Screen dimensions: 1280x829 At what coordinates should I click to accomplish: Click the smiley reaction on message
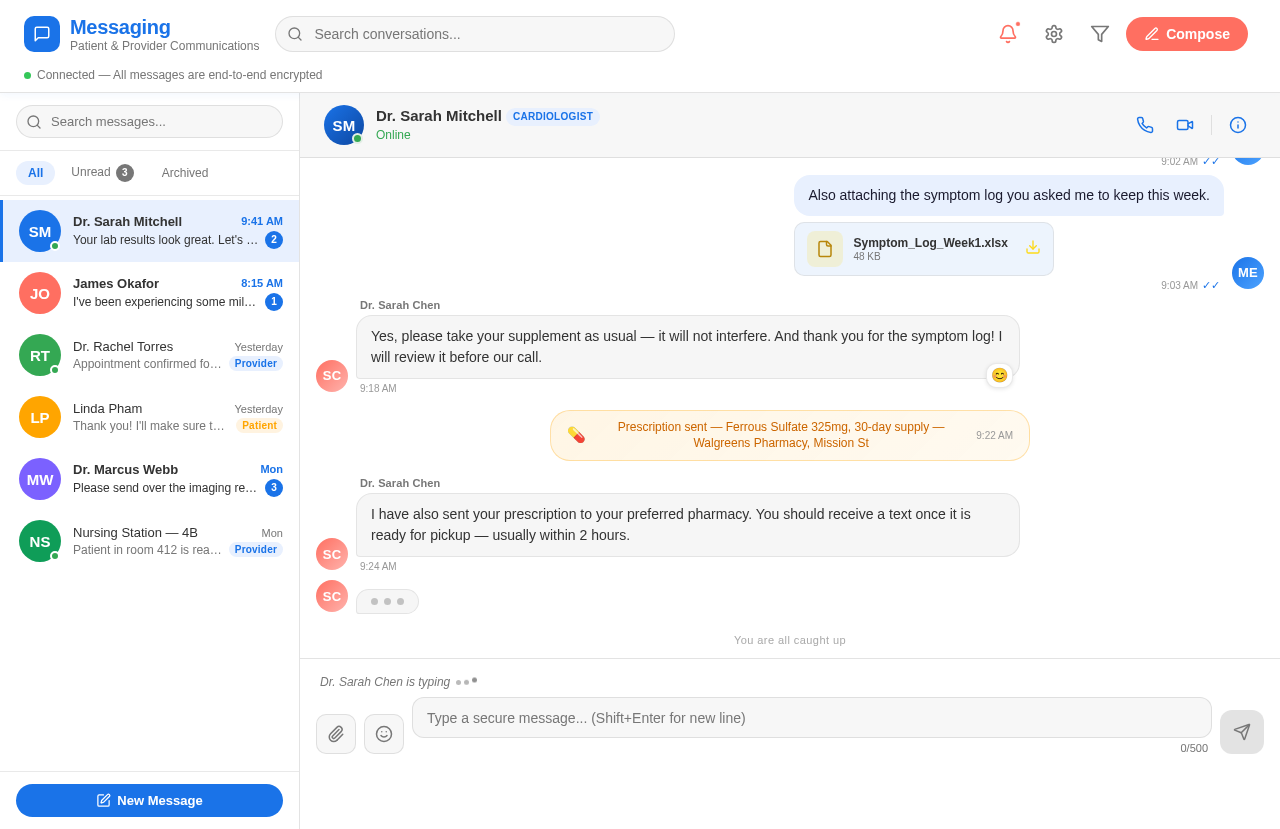tap(999, 375)
